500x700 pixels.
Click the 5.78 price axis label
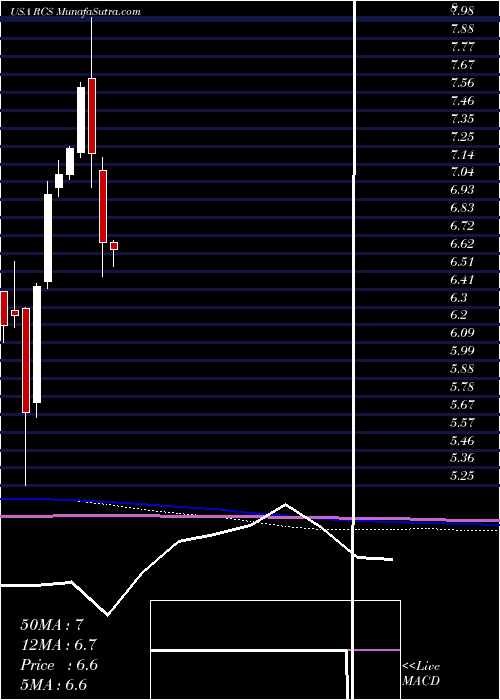pos(462,387)
